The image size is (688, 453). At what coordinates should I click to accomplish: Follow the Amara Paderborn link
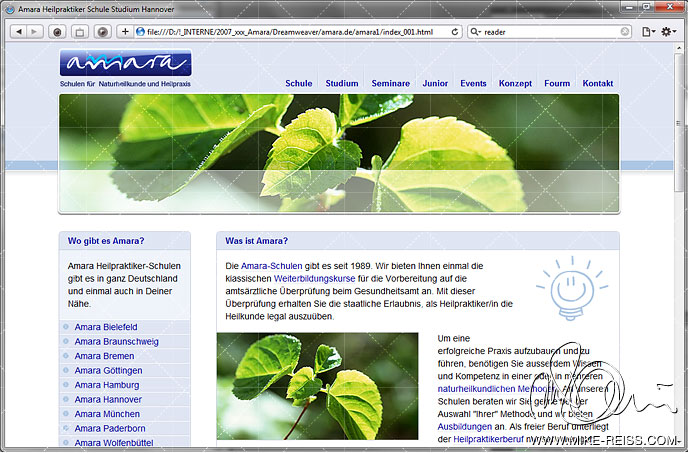[x=110, y=428]
